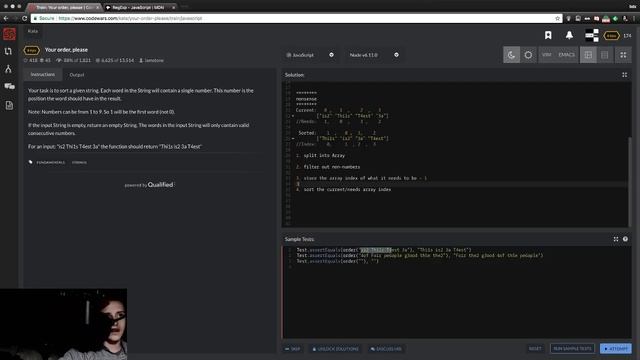This screenshot has height=360, width=640.
Task: Click the RESET button
Action: (x=535, y=349)
